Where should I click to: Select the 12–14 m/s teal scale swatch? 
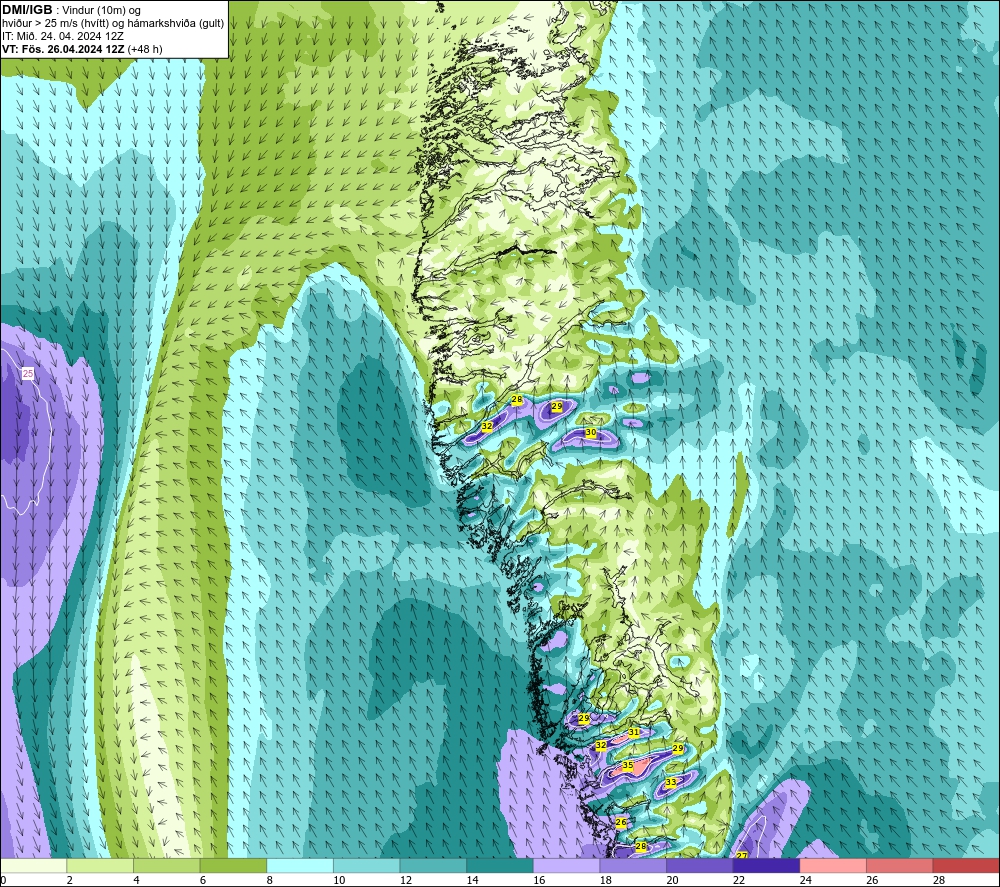click(433, 865)
